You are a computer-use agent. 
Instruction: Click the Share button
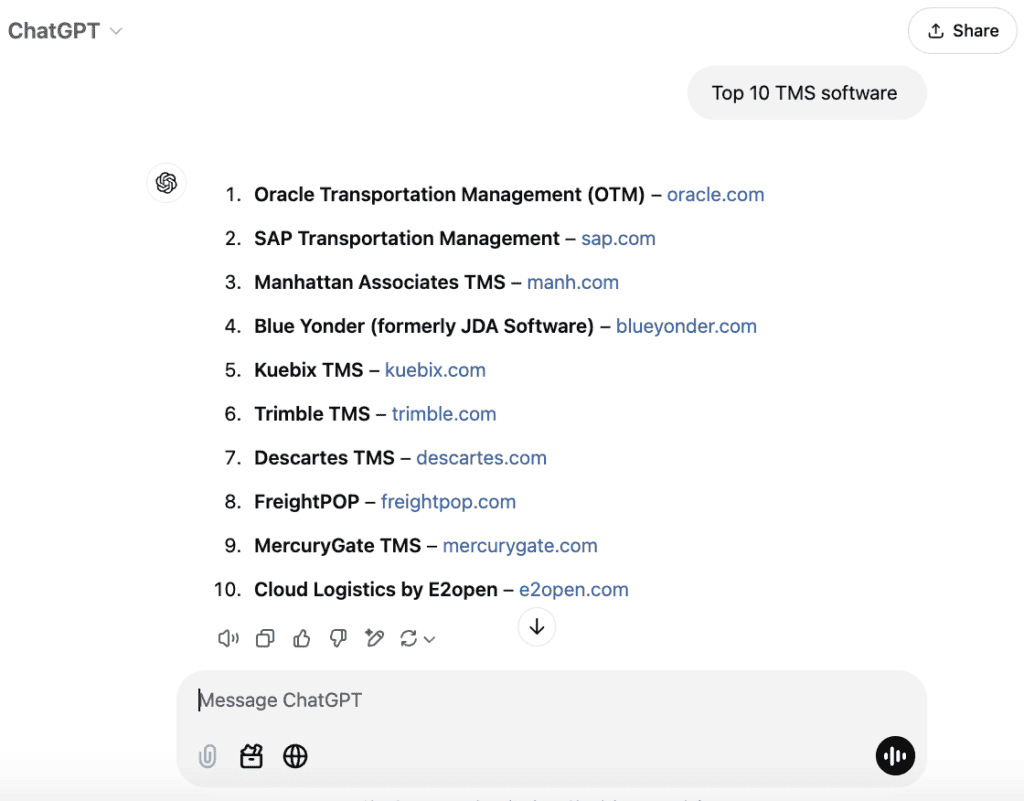pyautogui.click(x=963, y=31)
